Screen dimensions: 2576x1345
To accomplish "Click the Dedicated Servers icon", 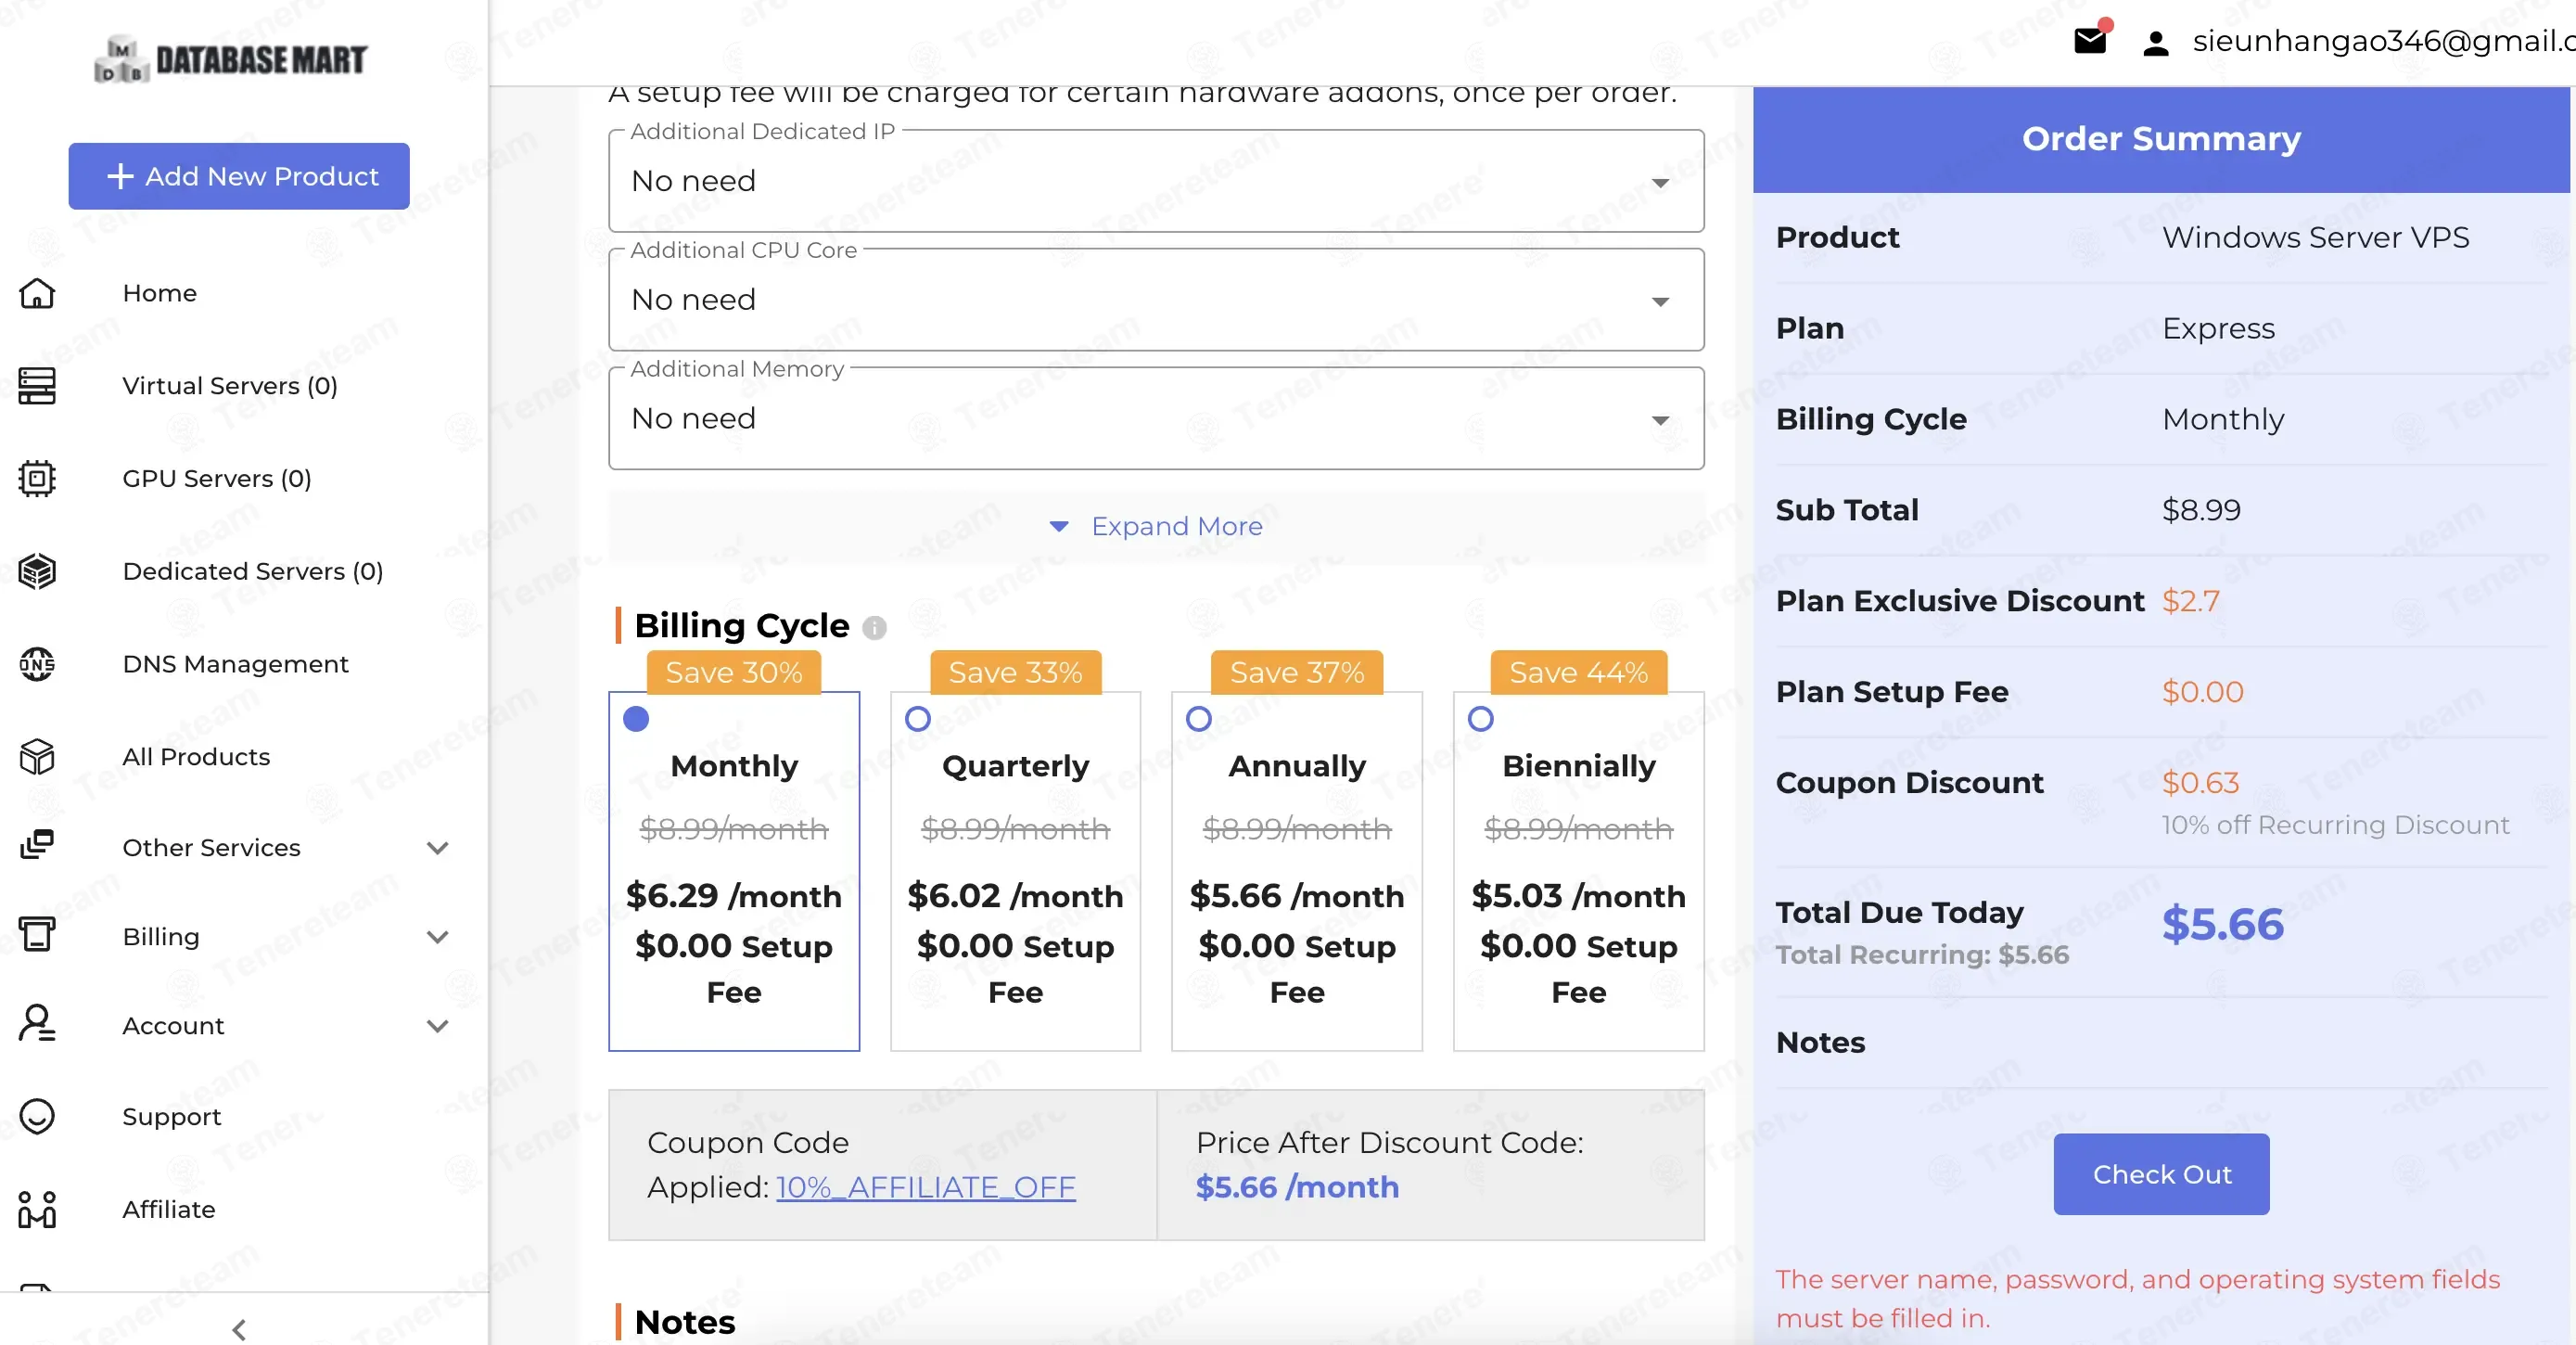I will coord(37,571).
